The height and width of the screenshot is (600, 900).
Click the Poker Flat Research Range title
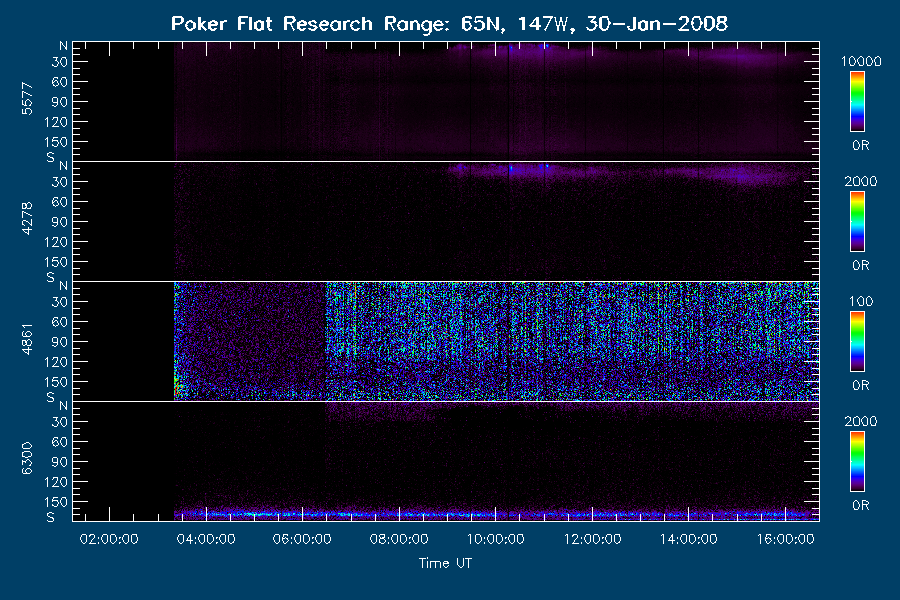449,24
